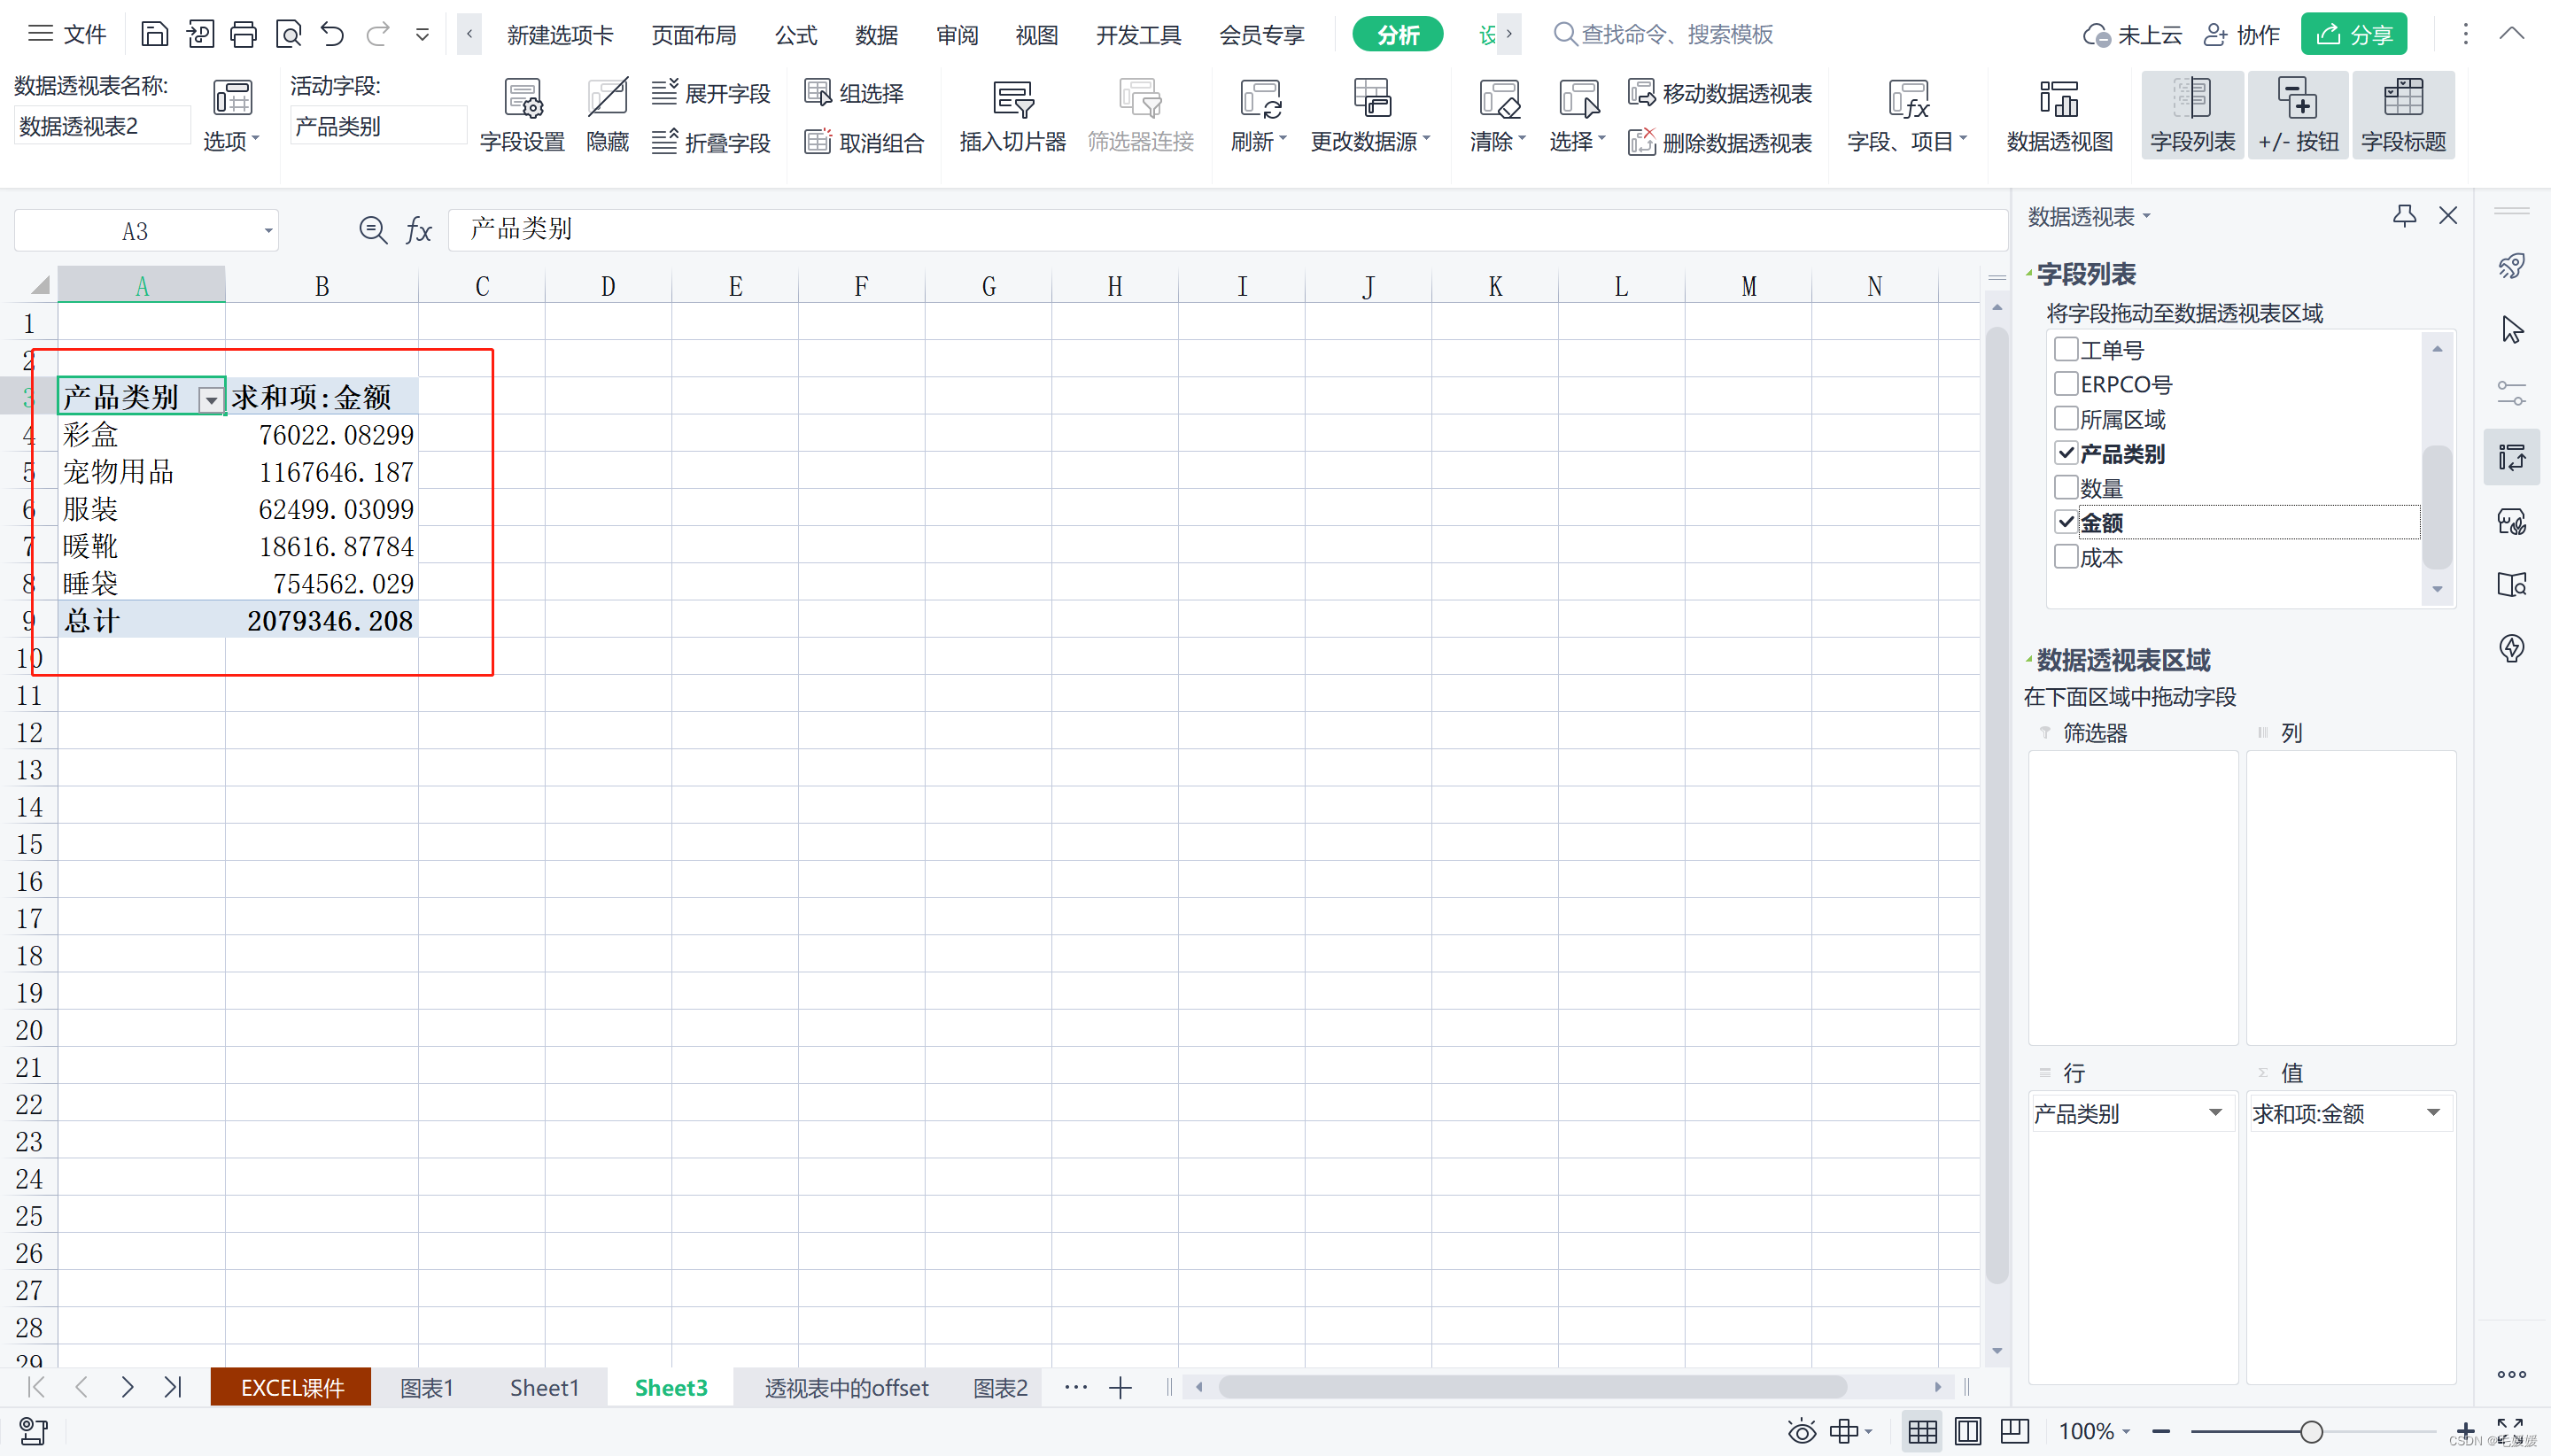Pin the PivotTable pane
The height and width of the screenshot is (1456, 2551).
[2404, 215]
